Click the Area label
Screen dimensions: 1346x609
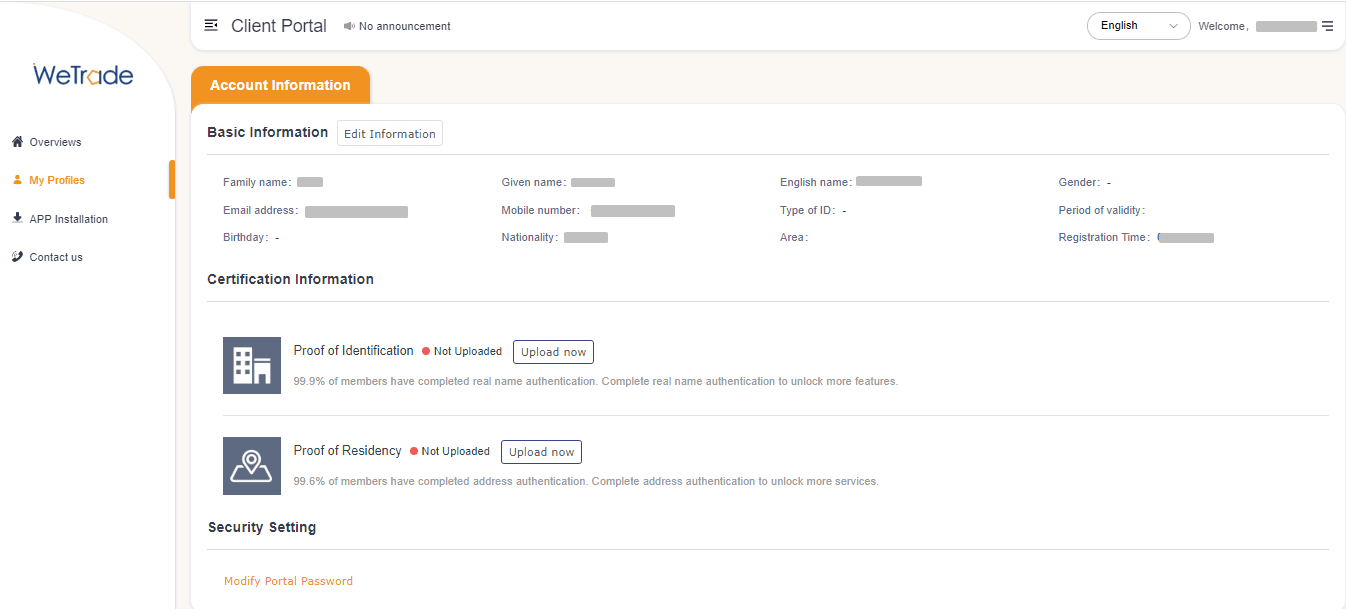[x=794, y=237]
